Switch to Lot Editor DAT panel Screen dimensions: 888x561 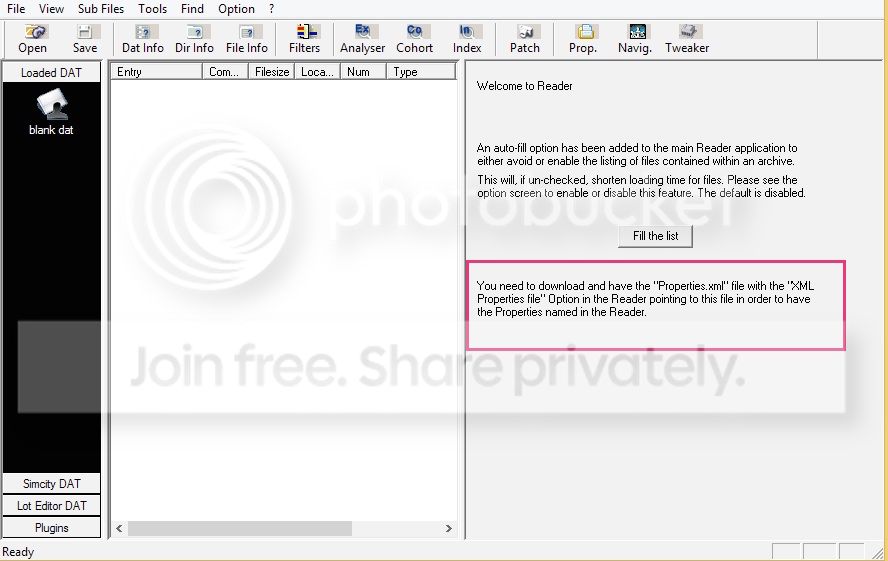[52, 506]
